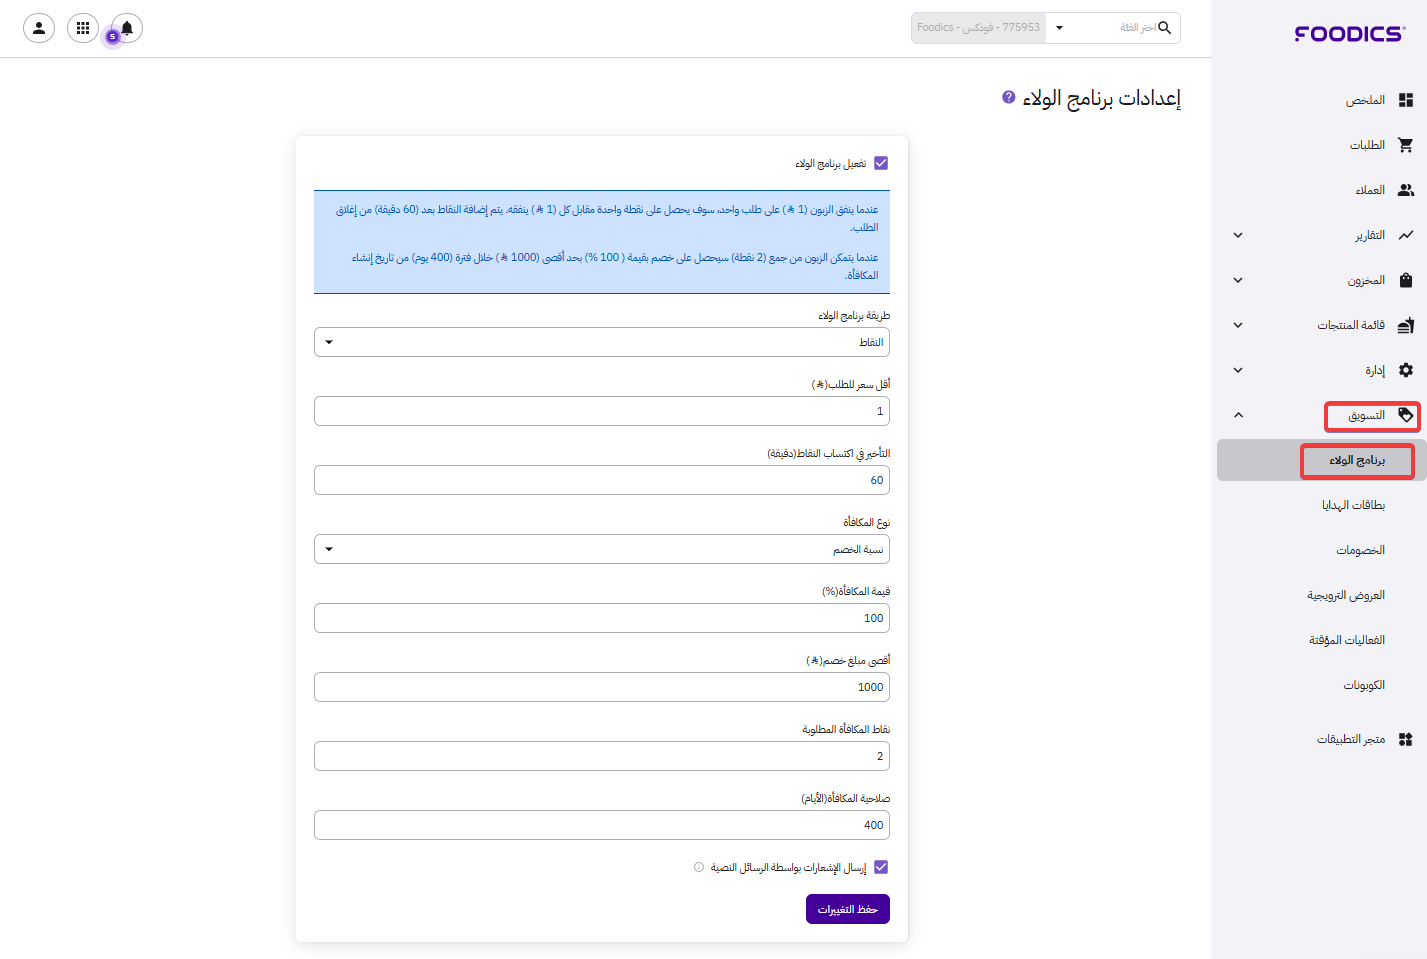Click the Foodics logo
Viewport: 1427px width, 959px height.
pos(1349,34)
